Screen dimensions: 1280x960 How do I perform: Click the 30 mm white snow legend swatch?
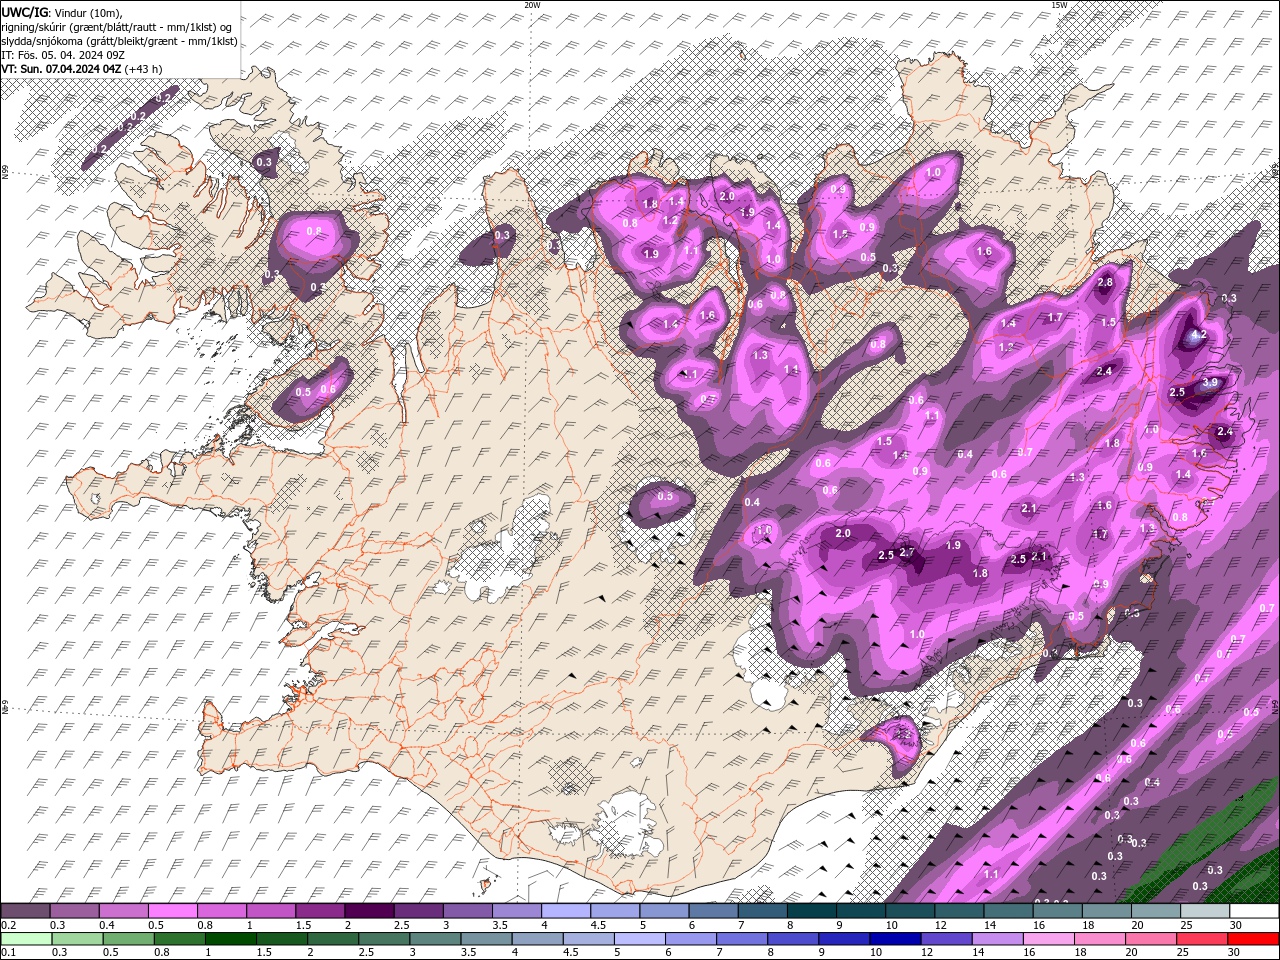[x=1254, y=911]
